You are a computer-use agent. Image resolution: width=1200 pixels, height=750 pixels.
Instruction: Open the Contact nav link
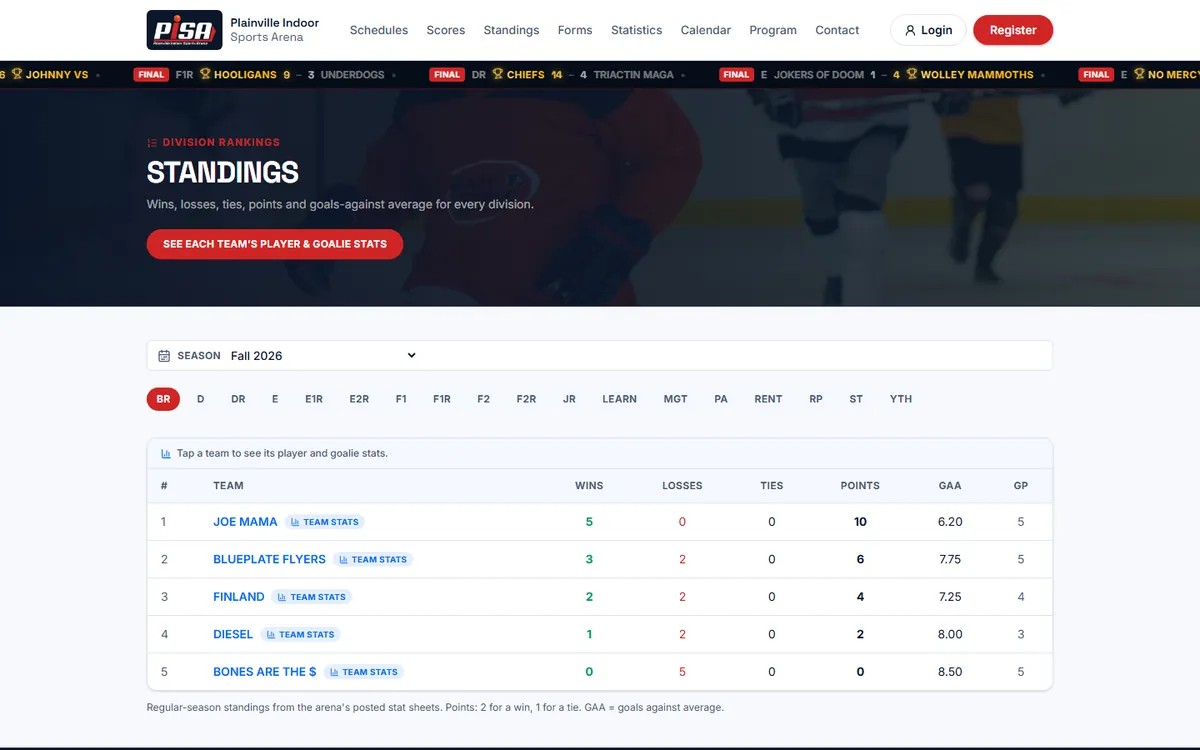coord(837,30)
